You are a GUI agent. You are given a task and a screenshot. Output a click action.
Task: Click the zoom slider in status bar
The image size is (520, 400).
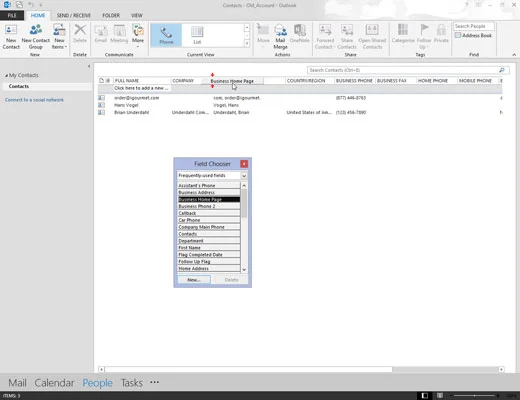click(475, 396)
